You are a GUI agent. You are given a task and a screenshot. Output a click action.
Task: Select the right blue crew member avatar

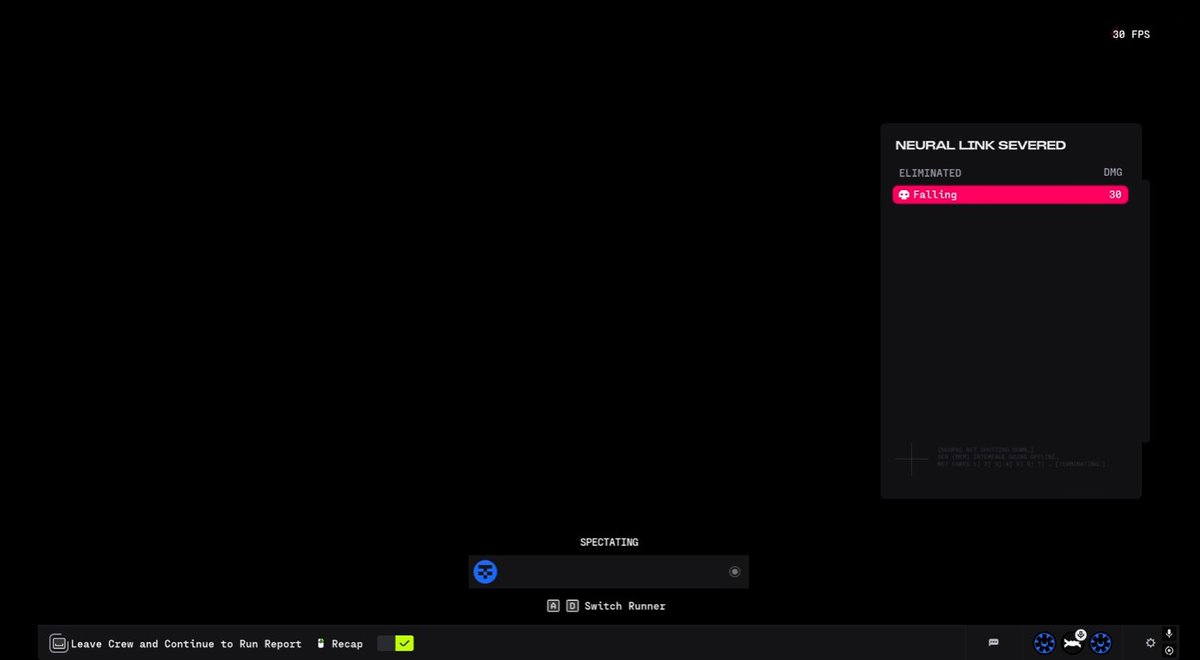click(x=1101, y=643)
